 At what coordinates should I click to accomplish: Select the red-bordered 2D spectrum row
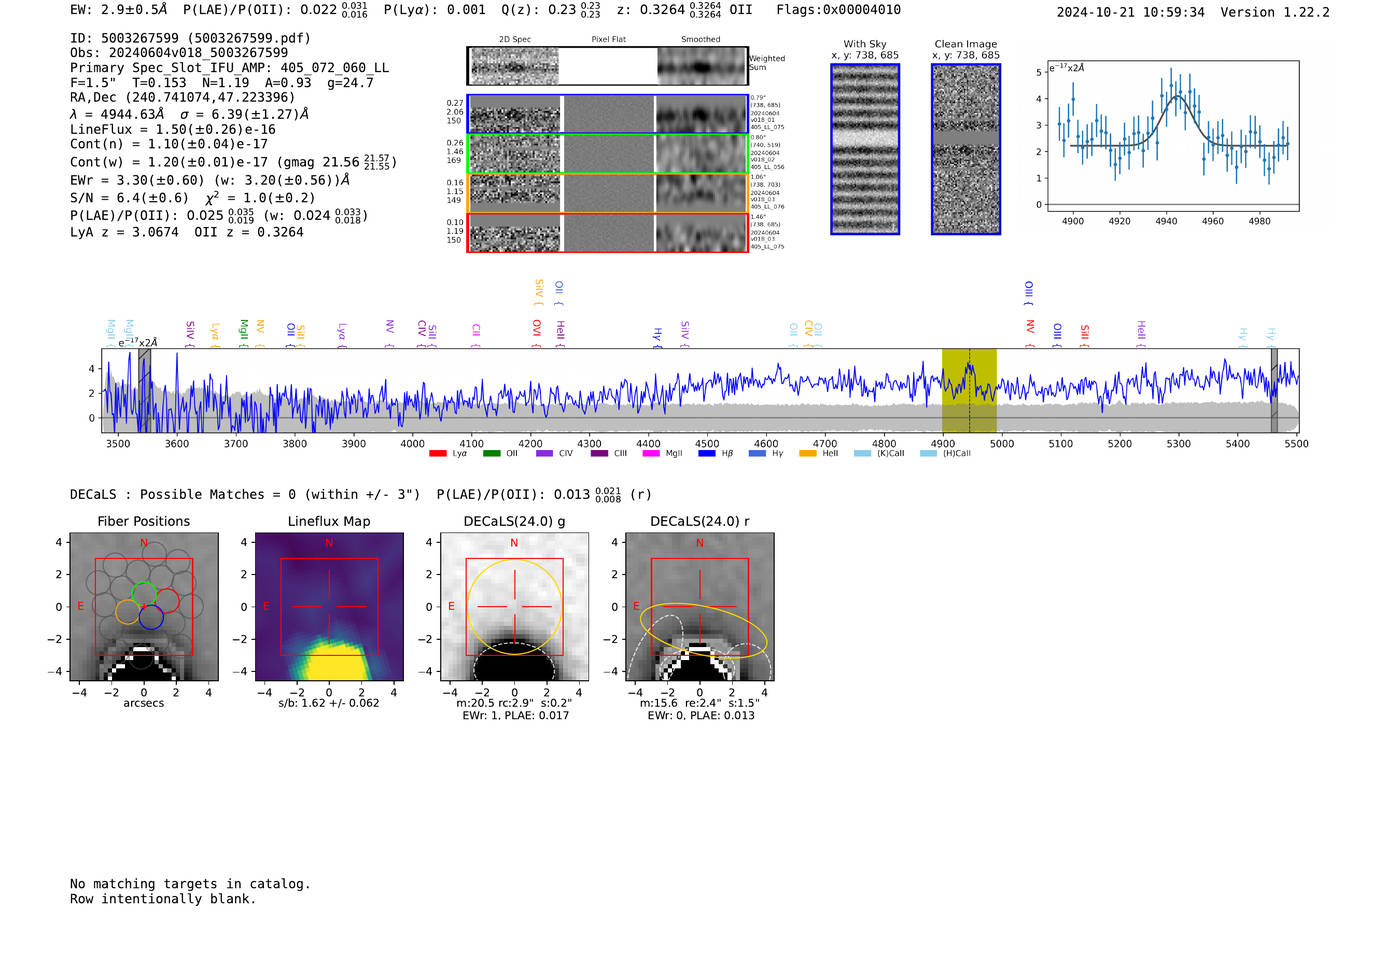[x=608, y=233]
